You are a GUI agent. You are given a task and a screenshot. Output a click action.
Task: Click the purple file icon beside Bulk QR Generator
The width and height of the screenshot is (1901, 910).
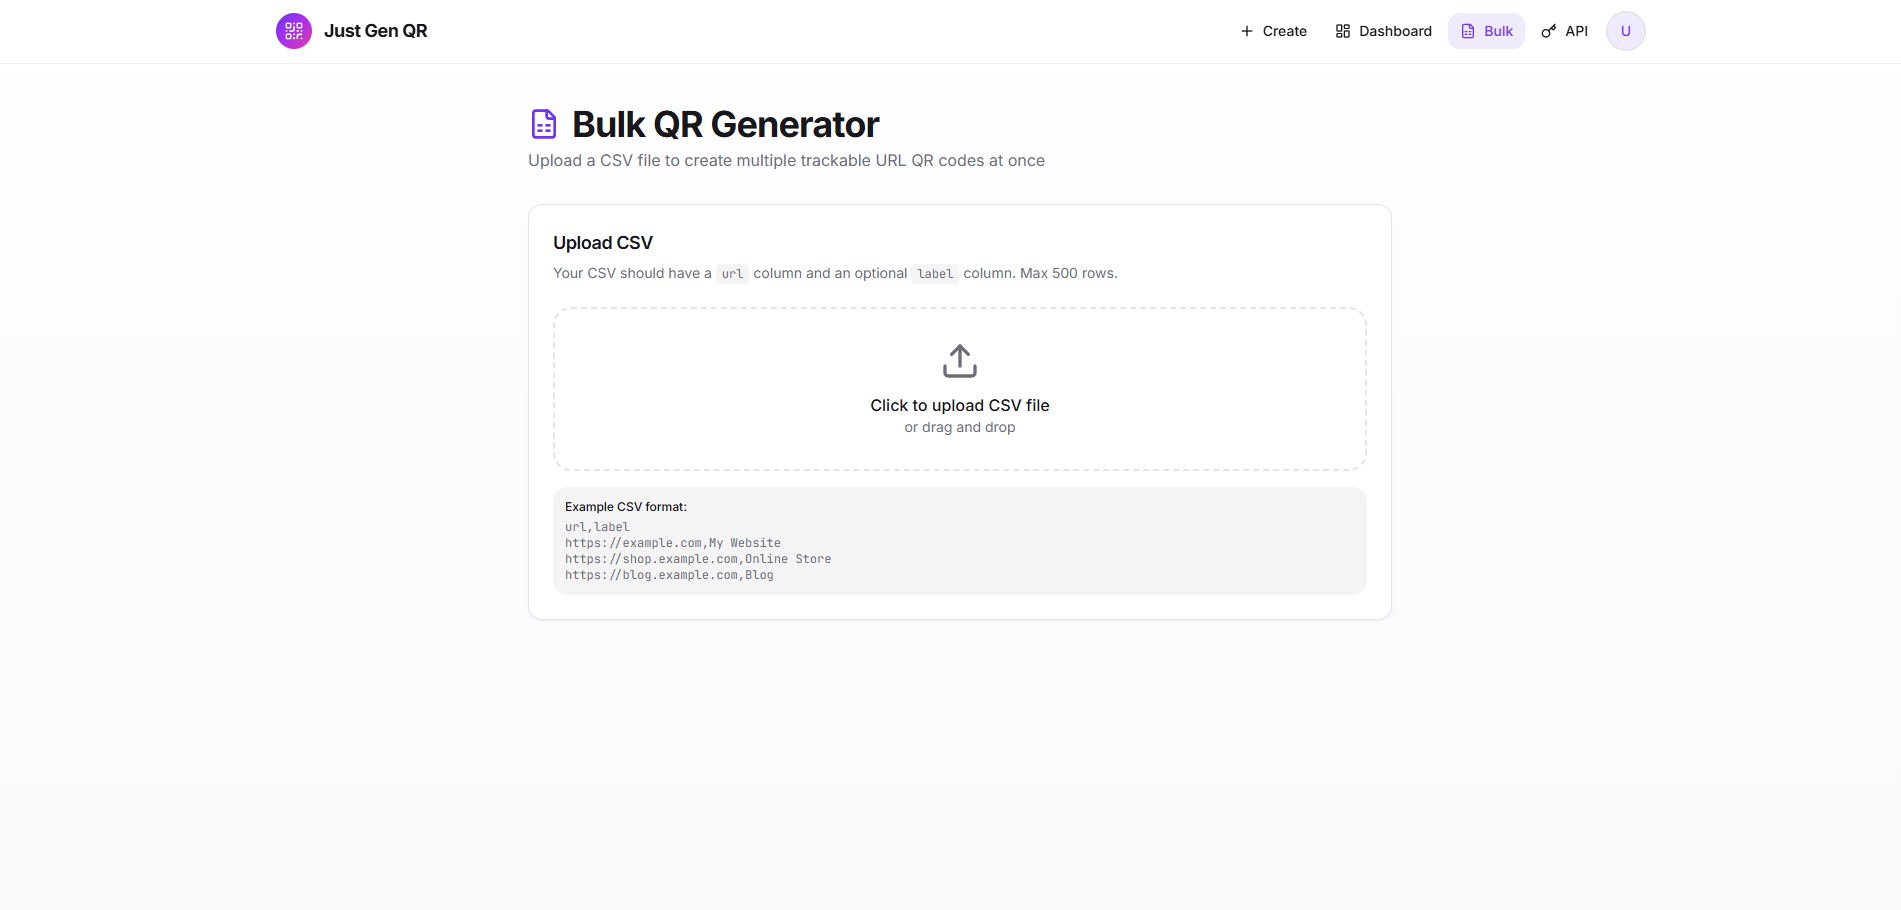tap(543, 123)
